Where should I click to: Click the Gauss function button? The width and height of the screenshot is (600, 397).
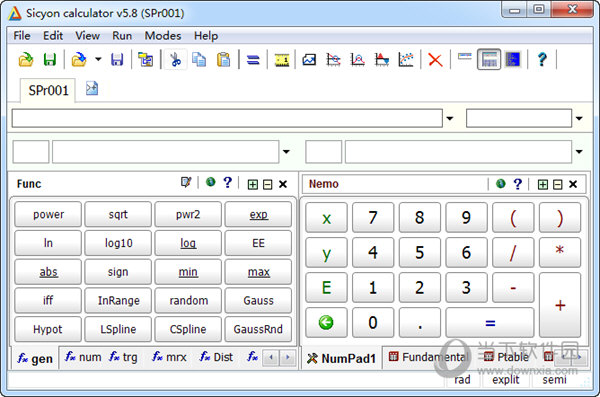258,301
